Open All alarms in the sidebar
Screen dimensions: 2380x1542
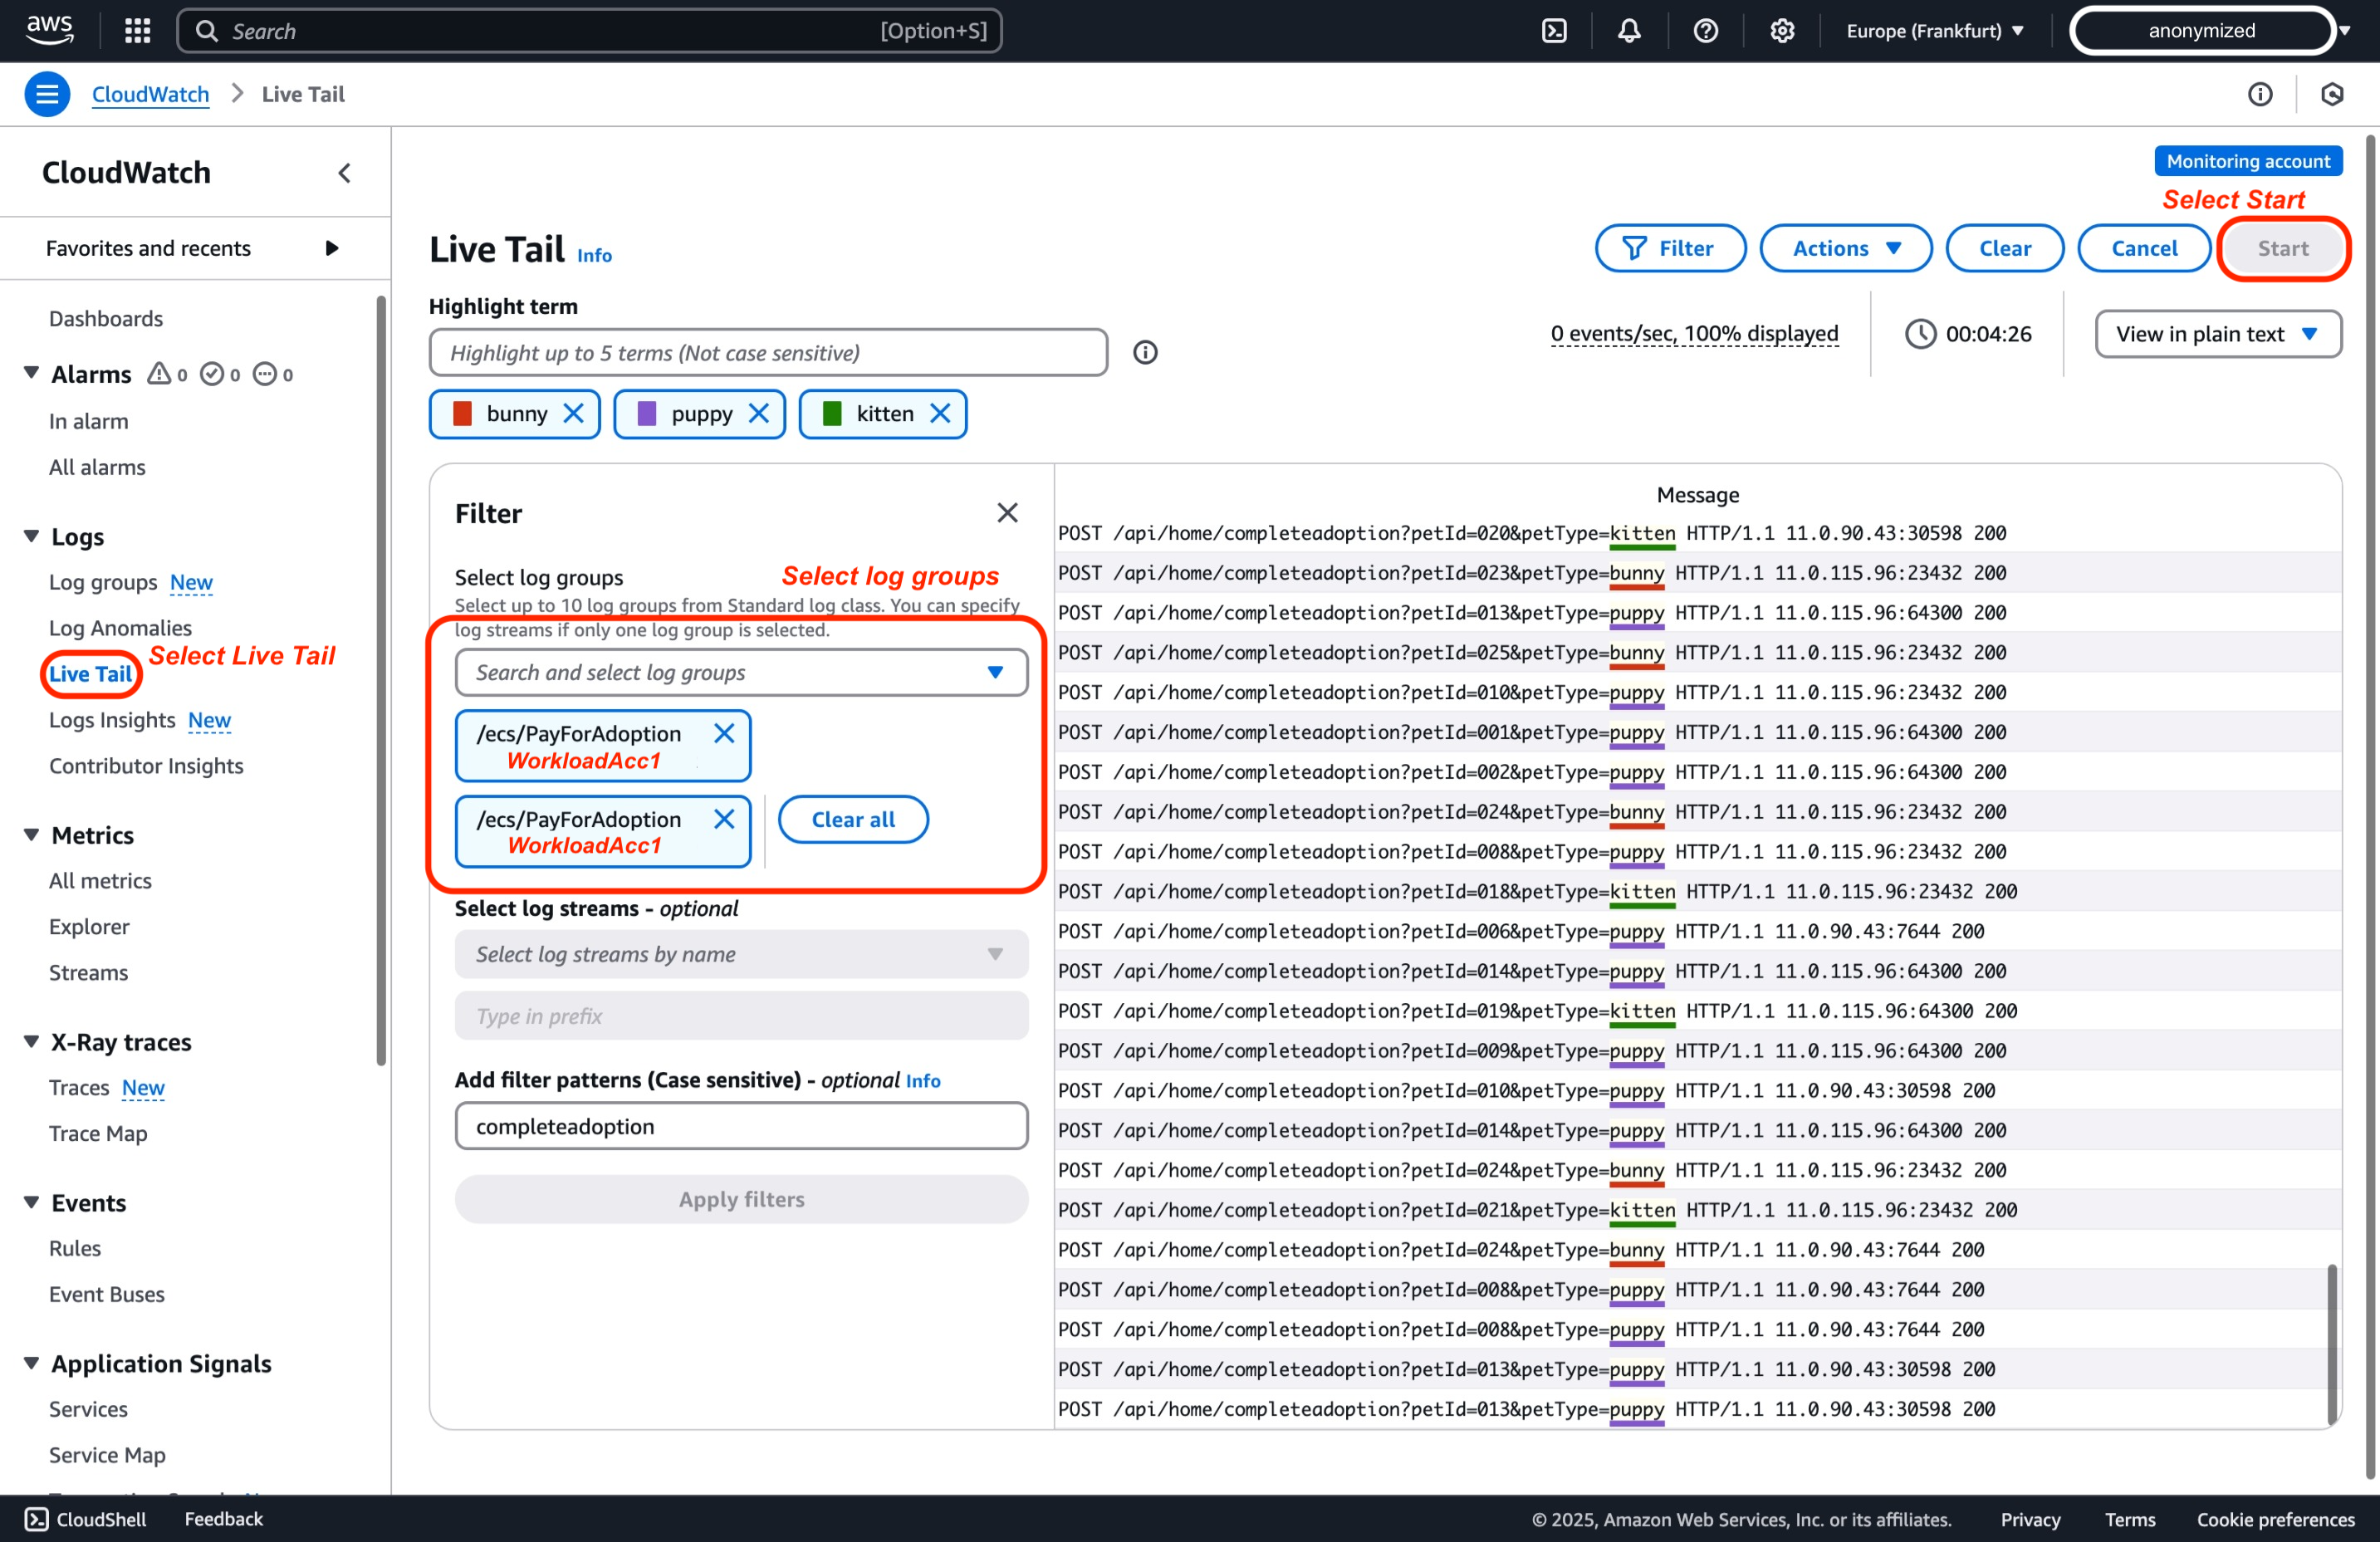[97, 467]
